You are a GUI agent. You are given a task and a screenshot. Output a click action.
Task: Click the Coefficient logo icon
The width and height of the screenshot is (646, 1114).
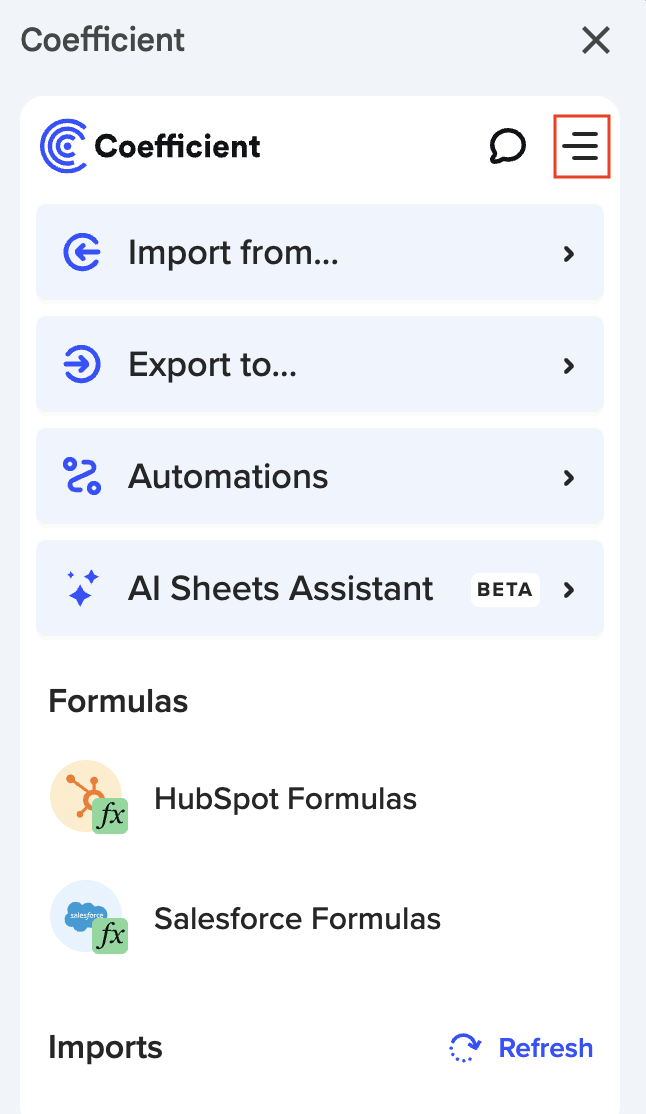(x=64, y=146)
